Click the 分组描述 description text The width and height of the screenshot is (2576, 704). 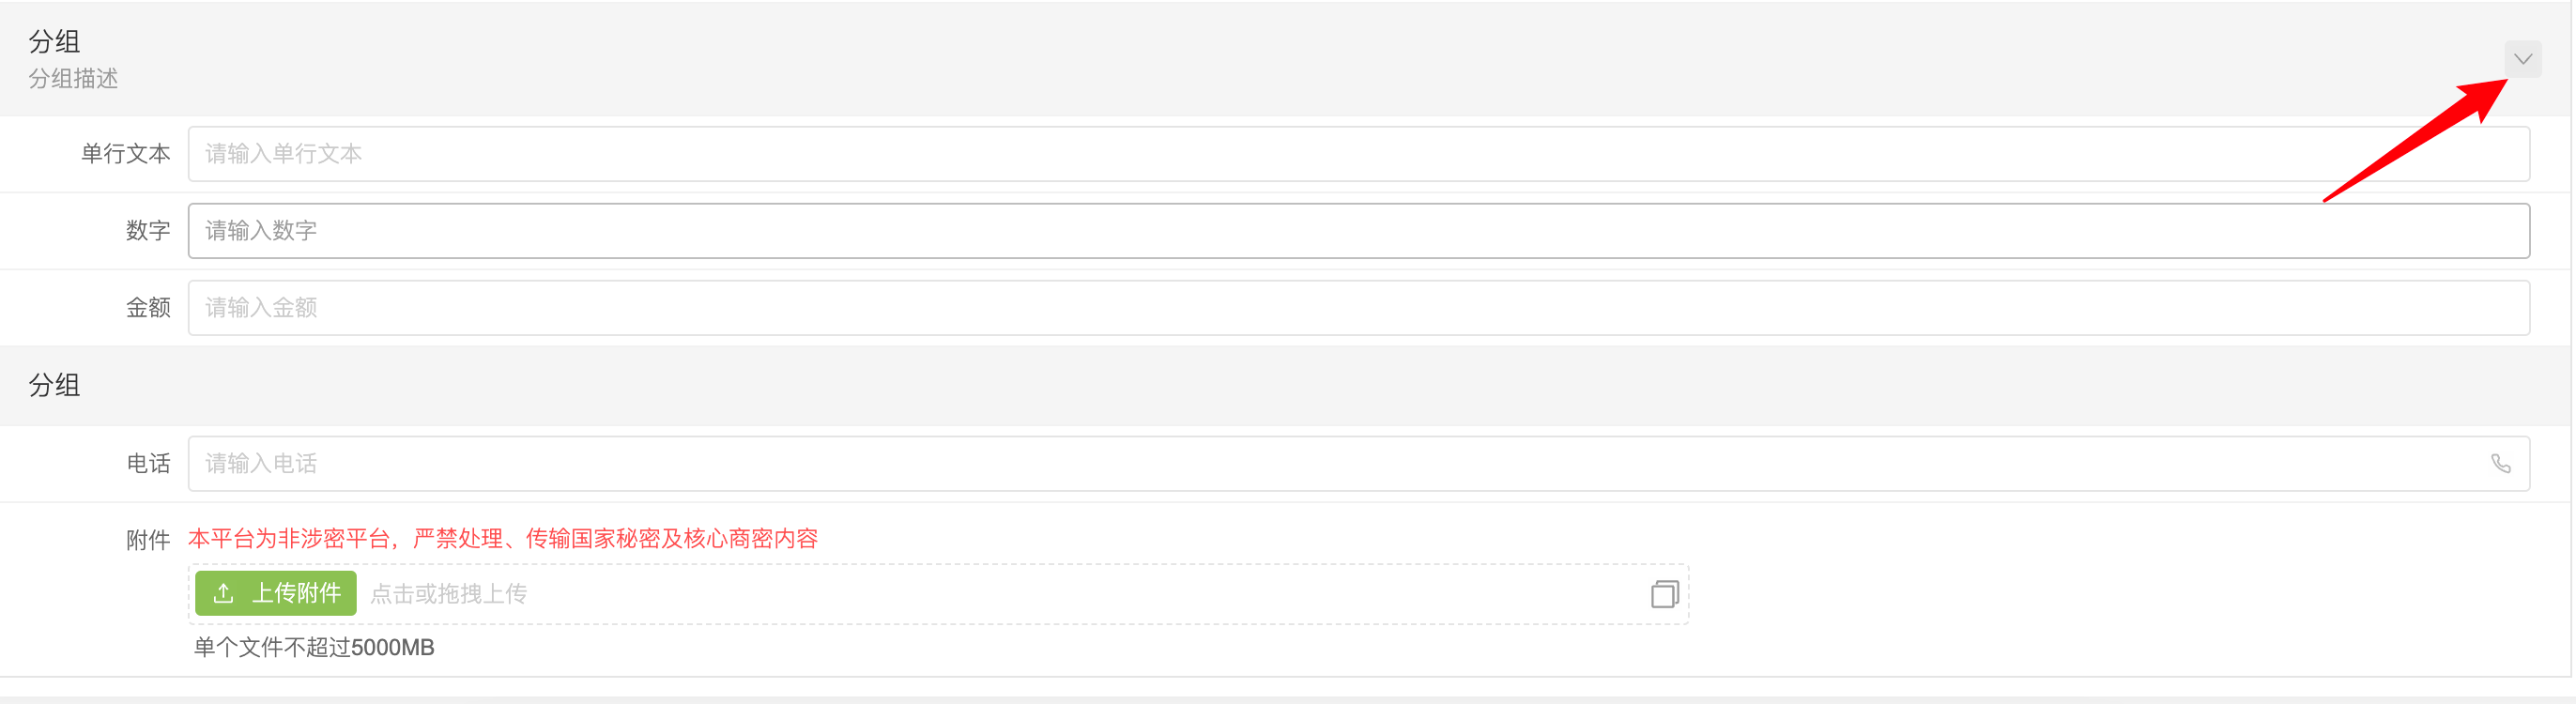tap(73, 78)
